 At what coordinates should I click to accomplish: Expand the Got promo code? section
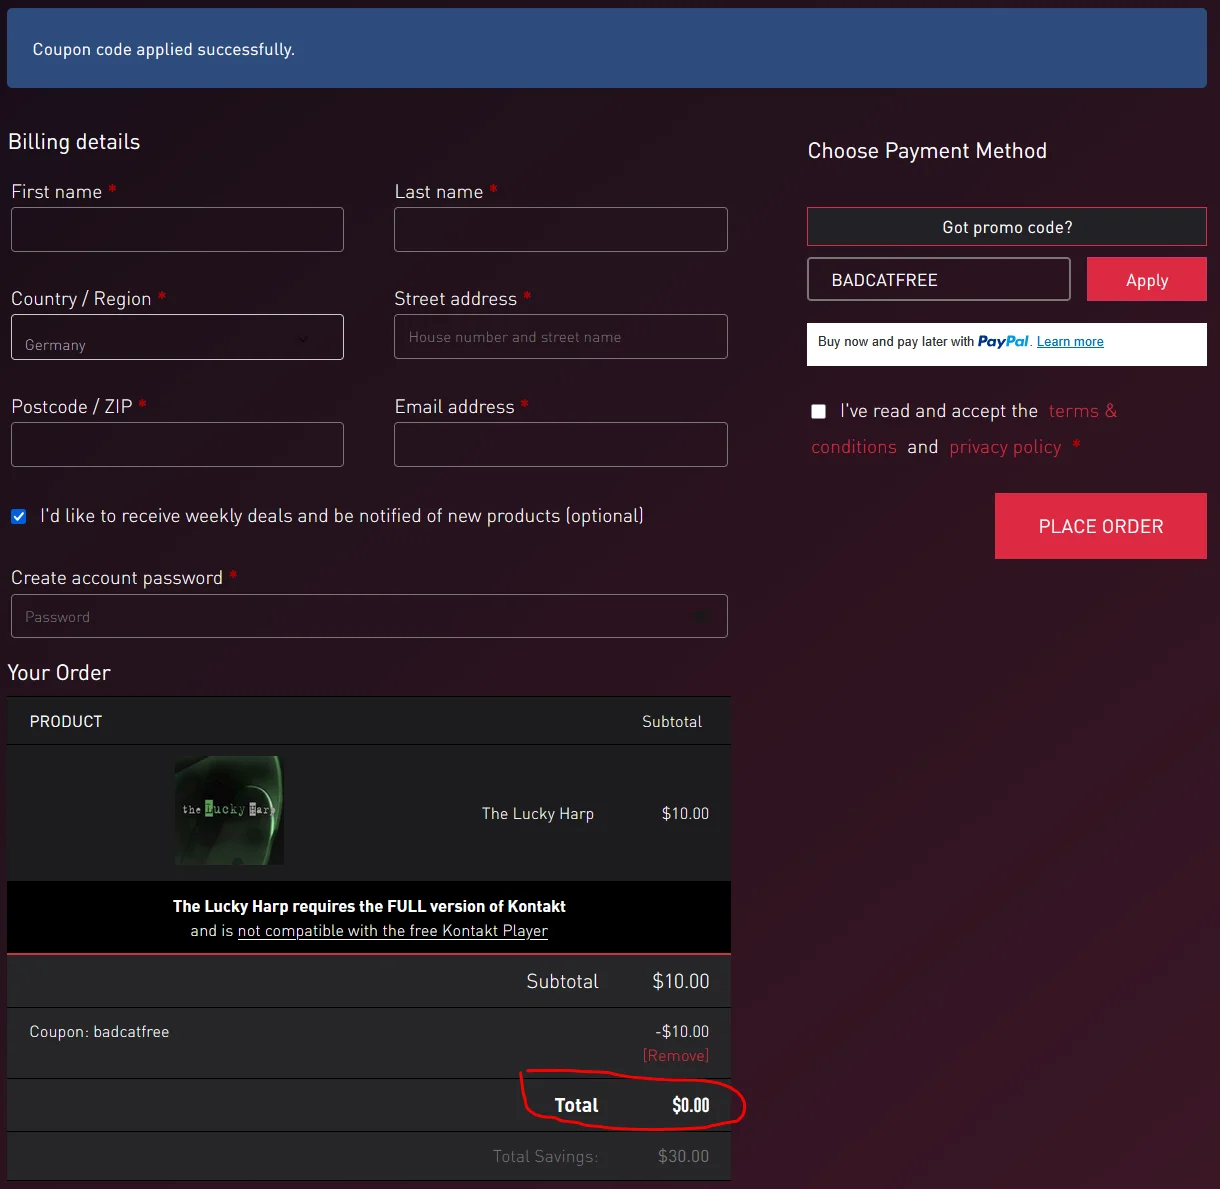1007,227
